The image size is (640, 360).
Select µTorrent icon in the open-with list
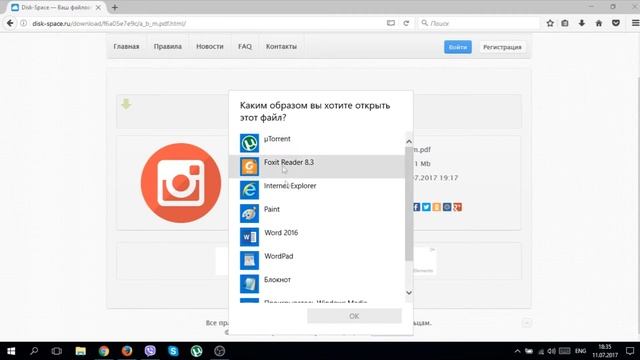(249, 143)
